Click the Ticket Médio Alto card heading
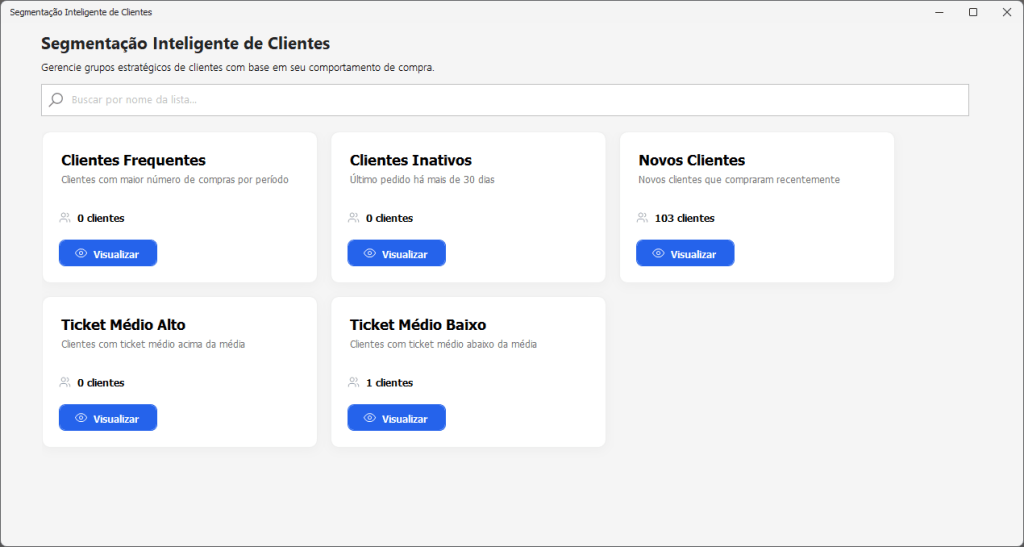 click(123, 324)
